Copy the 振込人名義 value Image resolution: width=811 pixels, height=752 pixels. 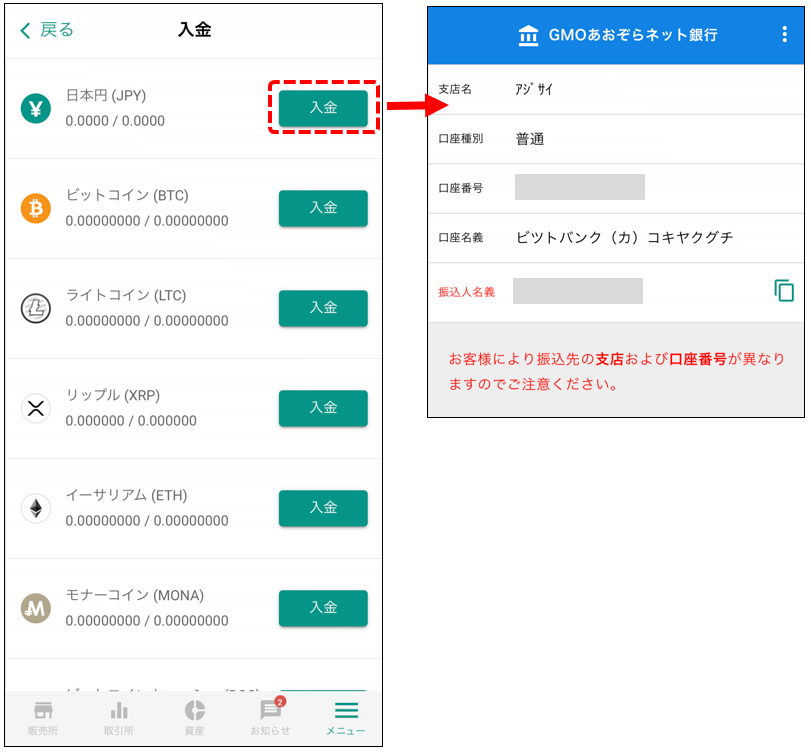click(784, 290)
